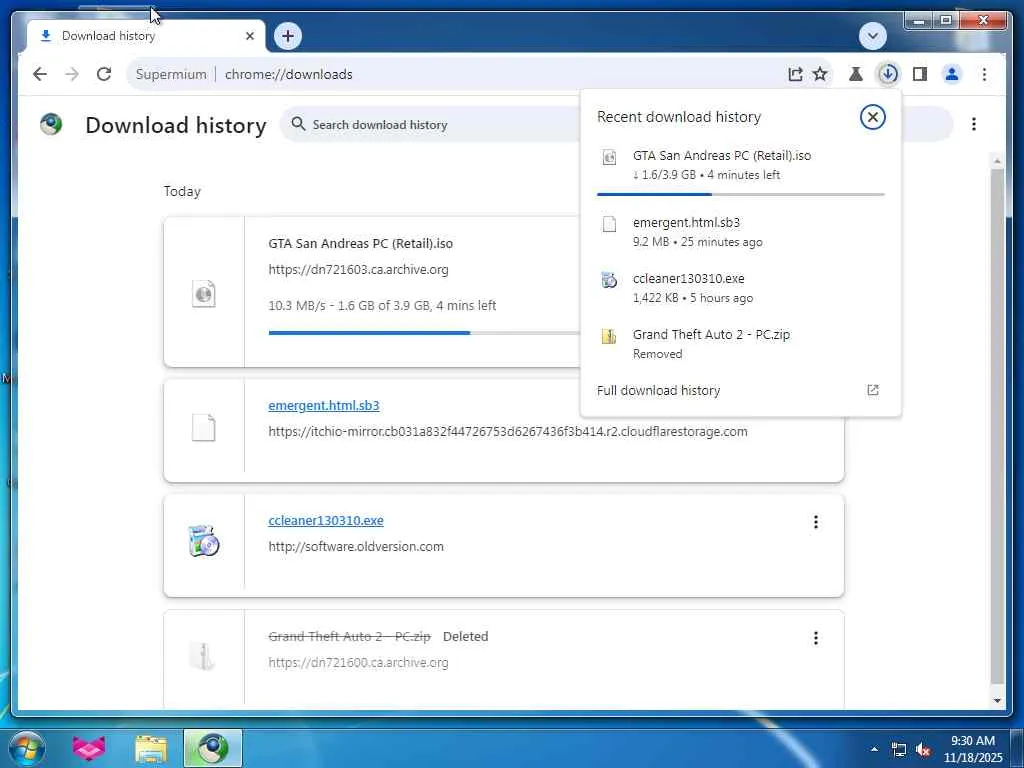Open the Windows Start button
The width and height of the screenshot is (1024, 768).
pos(26,748)
